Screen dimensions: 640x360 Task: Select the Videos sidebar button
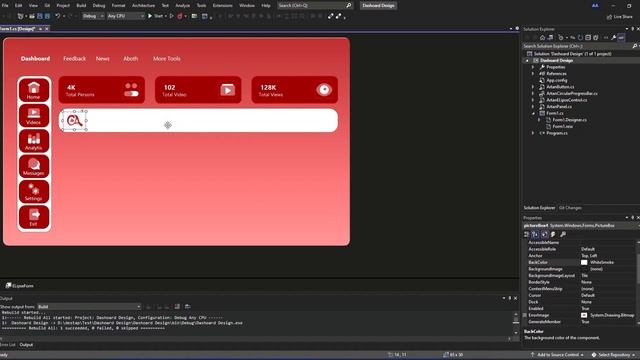point(34,116)
